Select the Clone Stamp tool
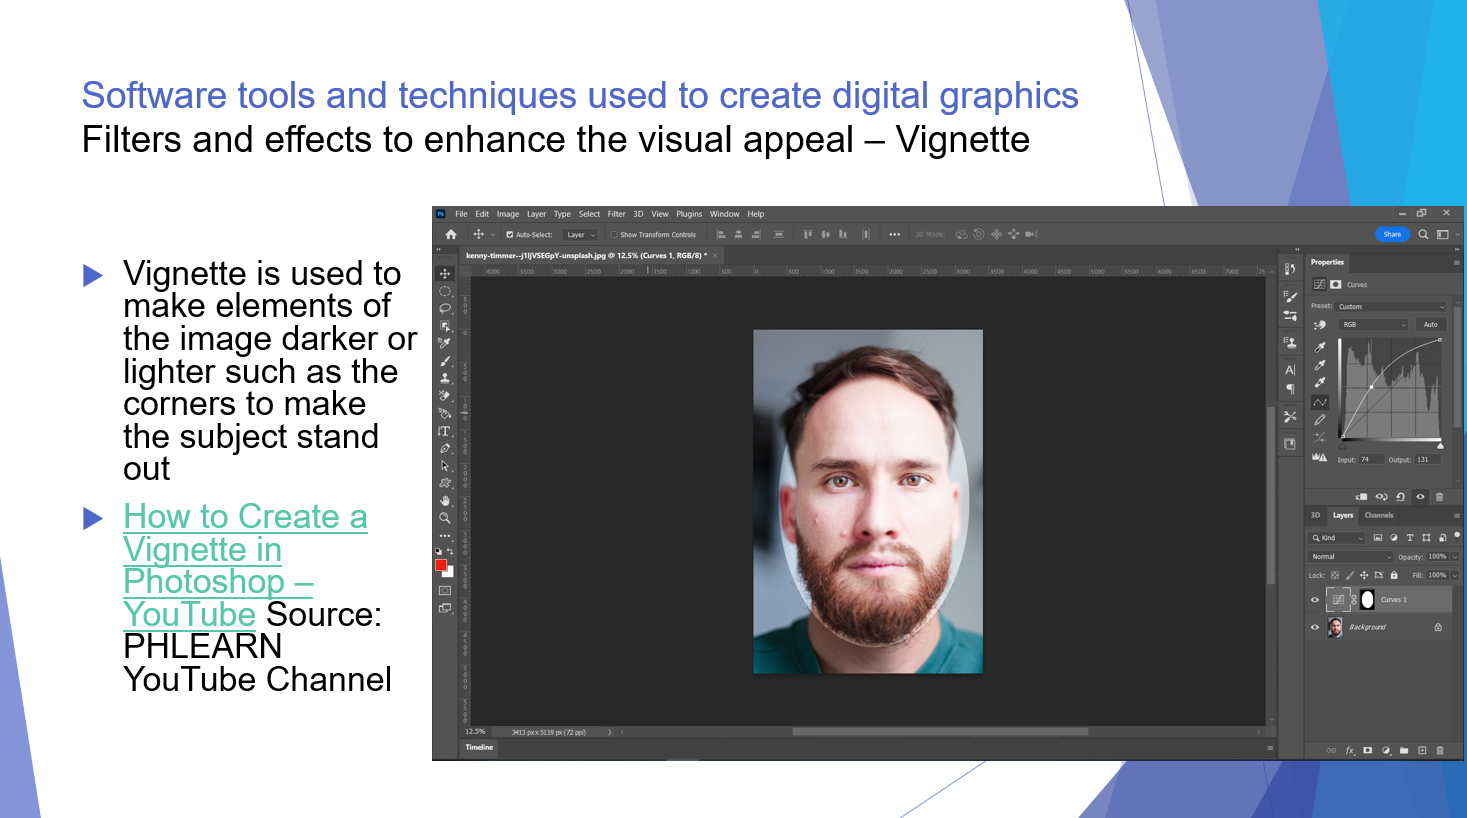 (x=445, y=378)
